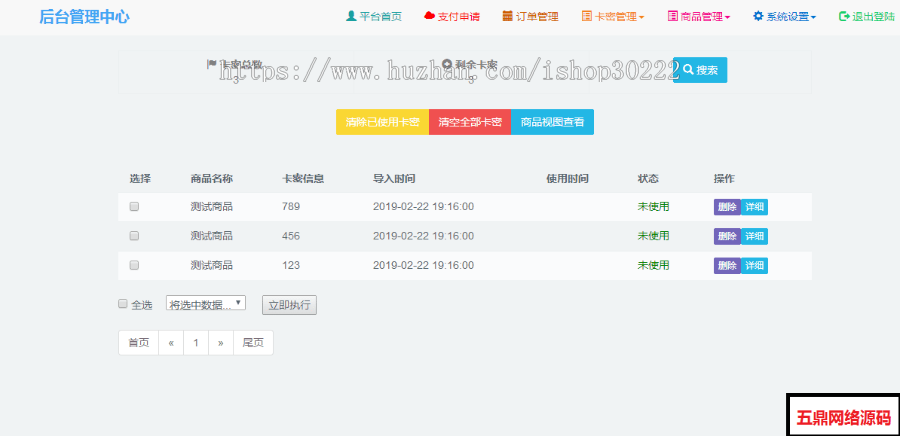Click import time in row 456
900x436 pixels.
pyautogui.click(x=424, y=236)
